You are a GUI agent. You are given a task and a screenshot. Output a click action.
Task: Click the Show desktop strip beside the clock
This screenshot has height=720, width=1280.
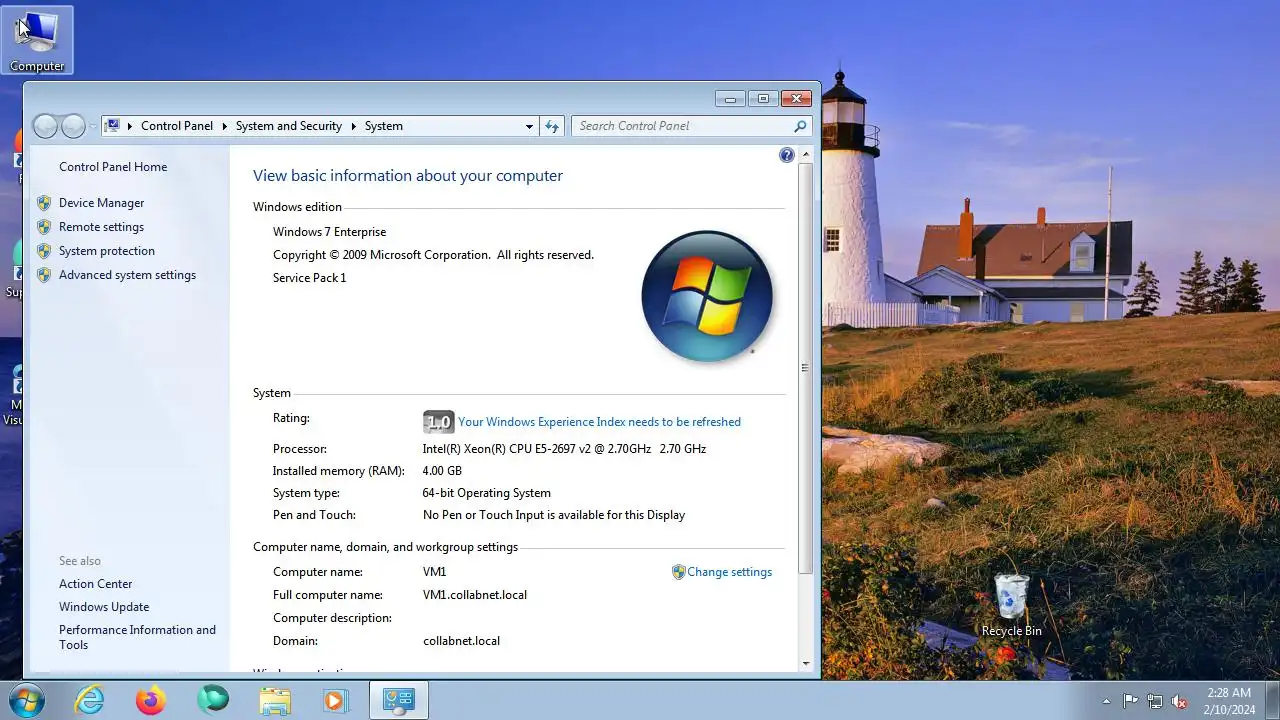coord(1272,700)
